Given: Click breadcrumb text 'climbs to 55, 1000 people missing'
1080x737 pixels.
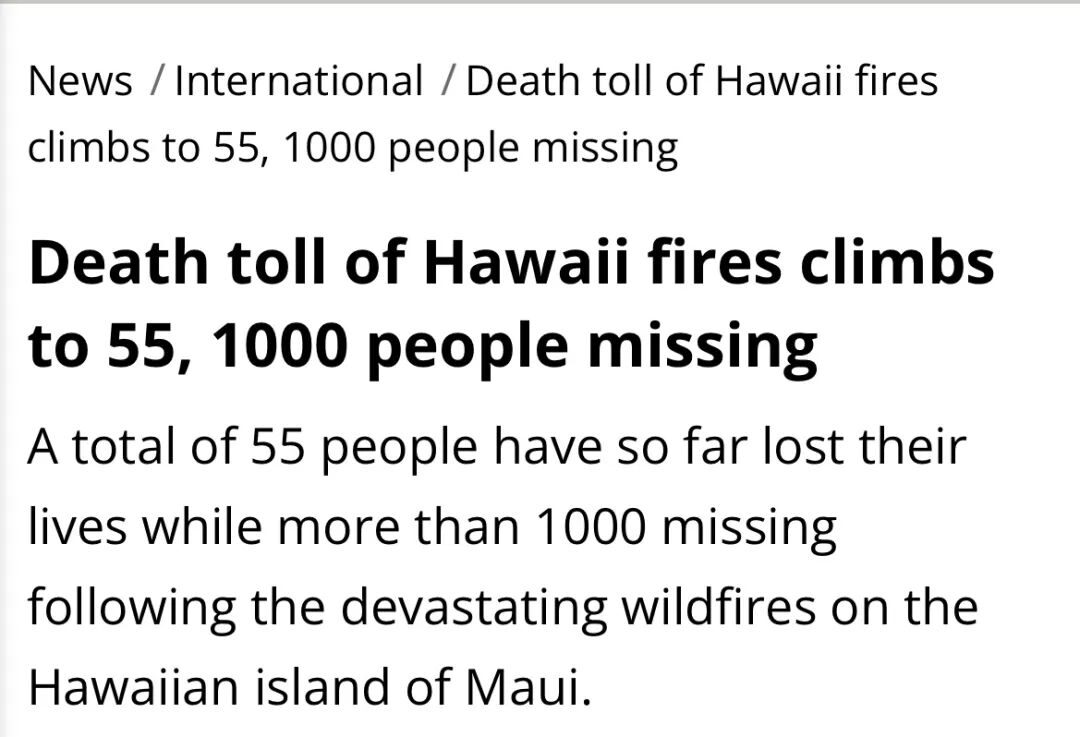Looking at the screenshot, I should click(x=353, y=148).
